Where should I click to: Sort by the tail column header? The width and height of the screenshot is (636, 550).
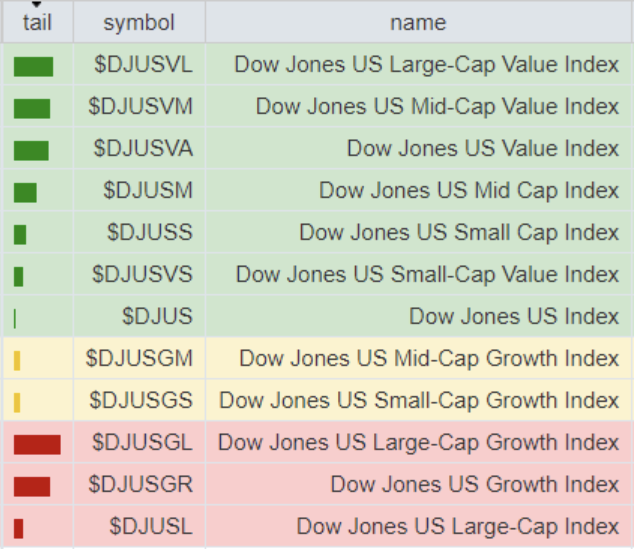point(37,22)
